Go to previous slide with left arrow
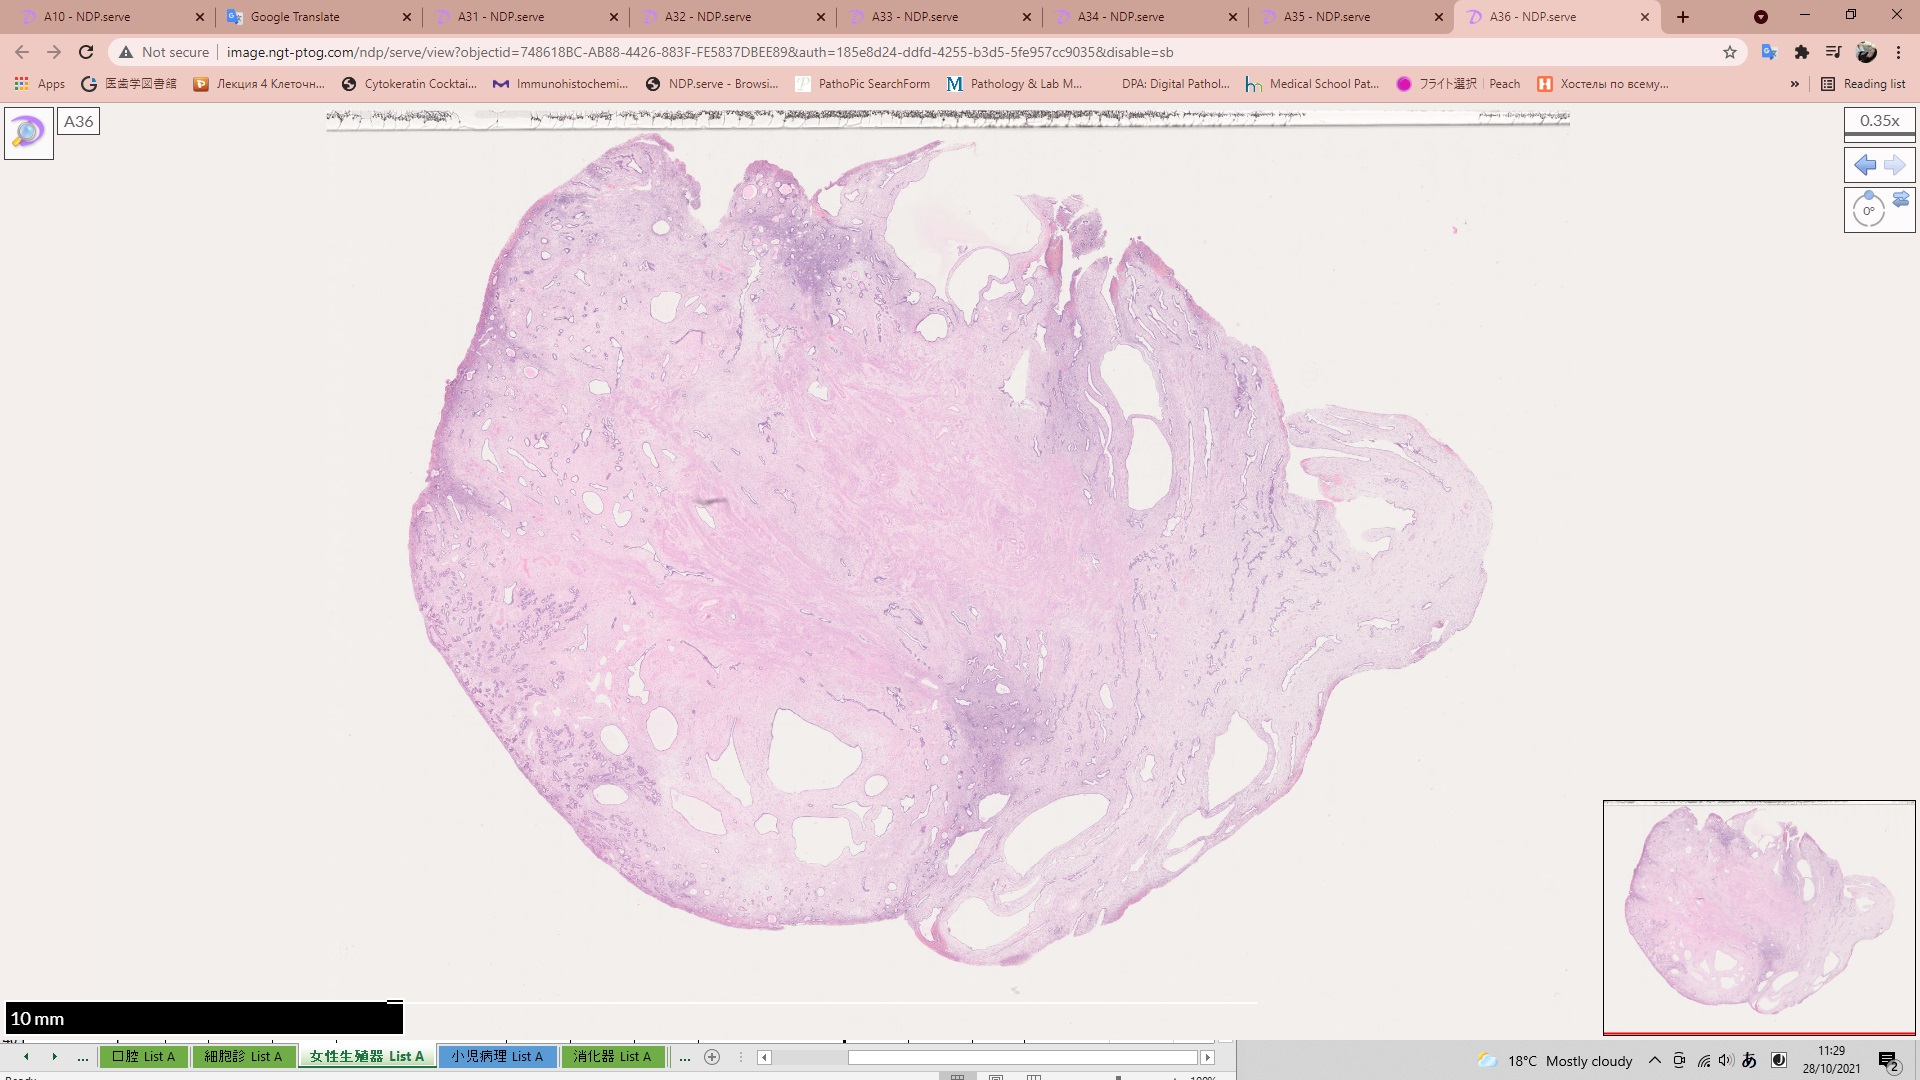1920x1080 pixels. click(x=1864, y=165)
